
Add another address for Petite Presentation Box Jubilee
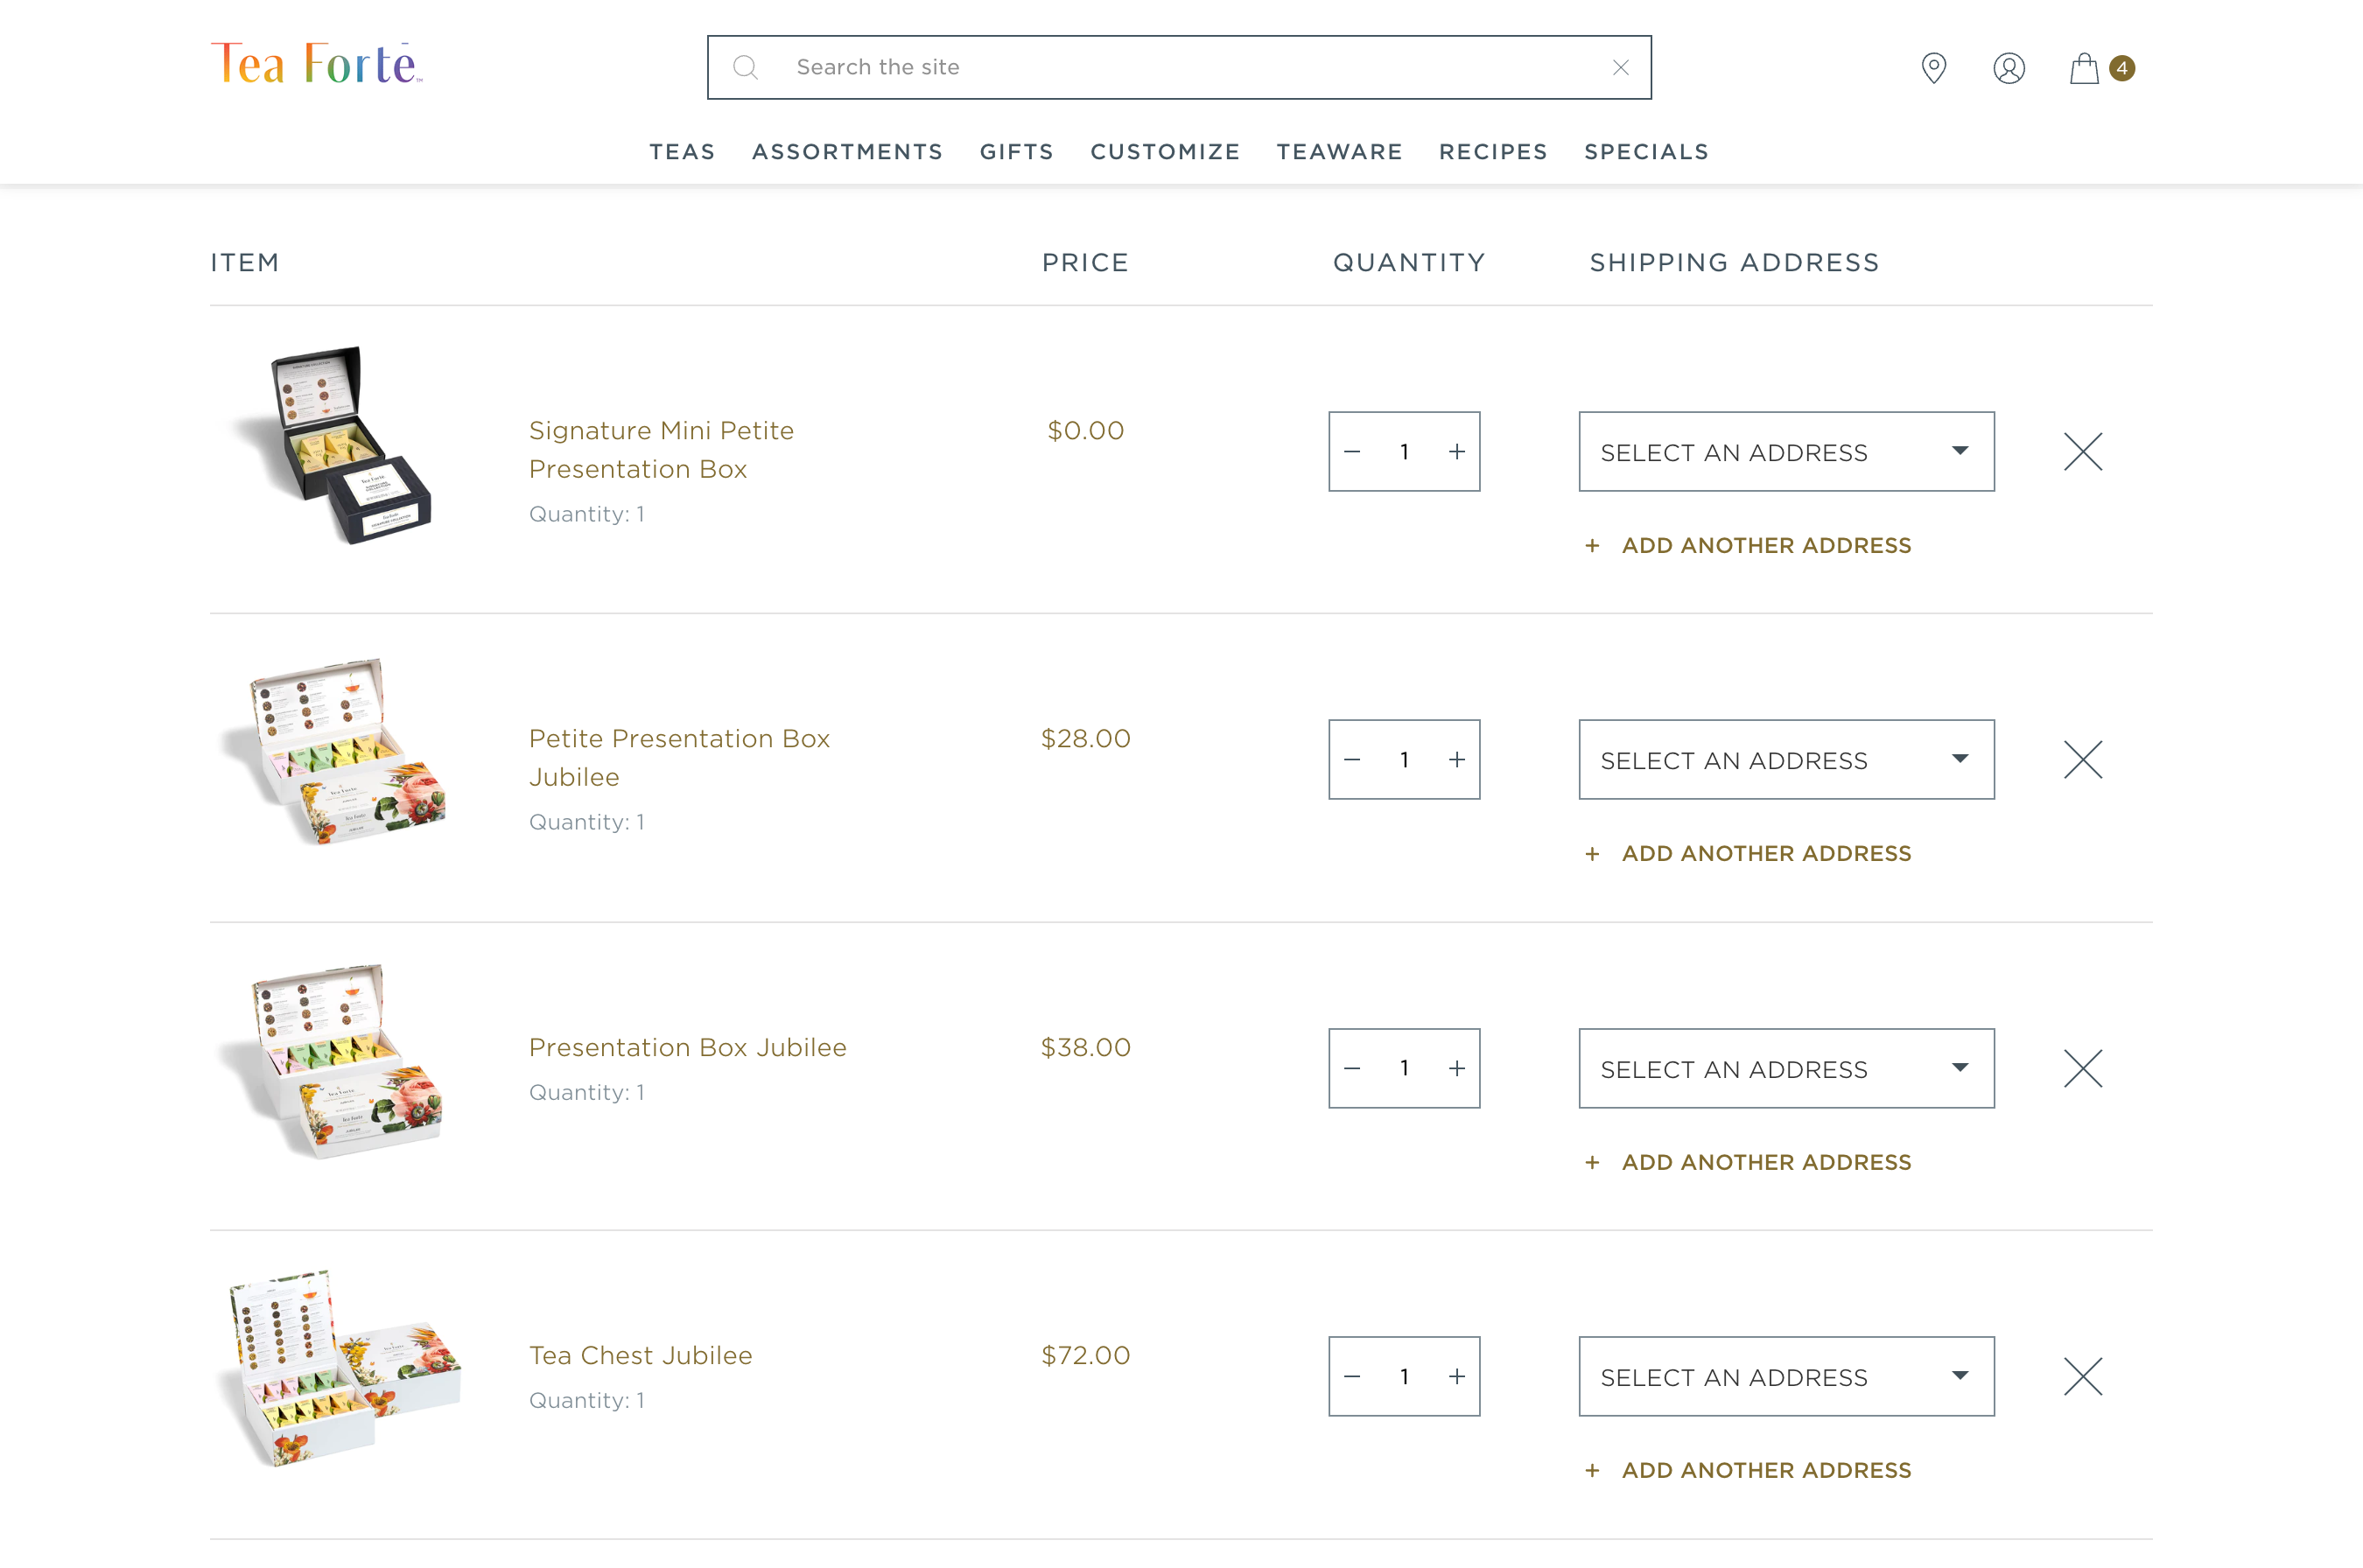tap(1765, 854)
